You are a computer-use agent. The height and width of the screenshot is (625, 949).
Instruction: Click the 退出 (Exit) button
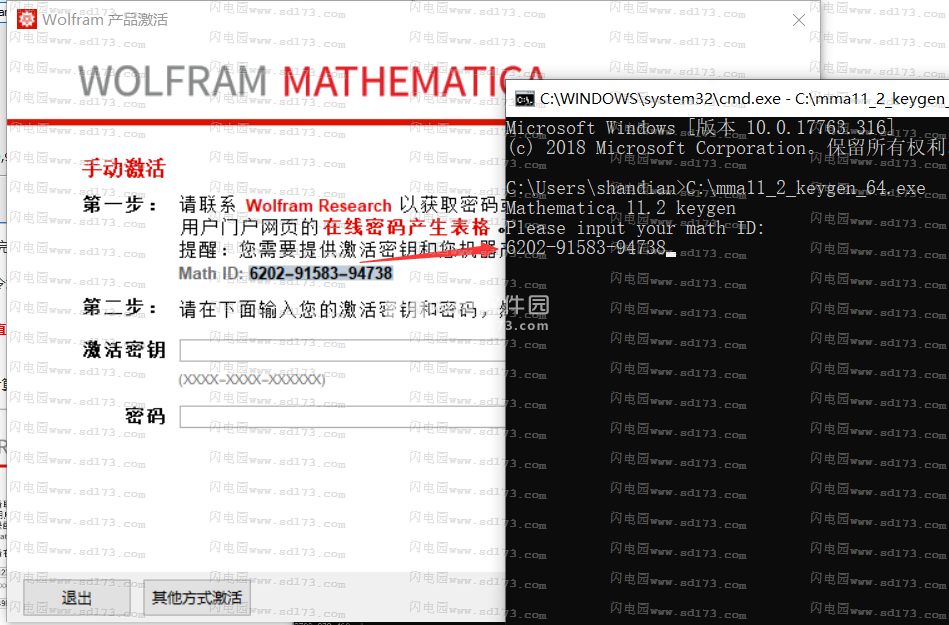77,598
